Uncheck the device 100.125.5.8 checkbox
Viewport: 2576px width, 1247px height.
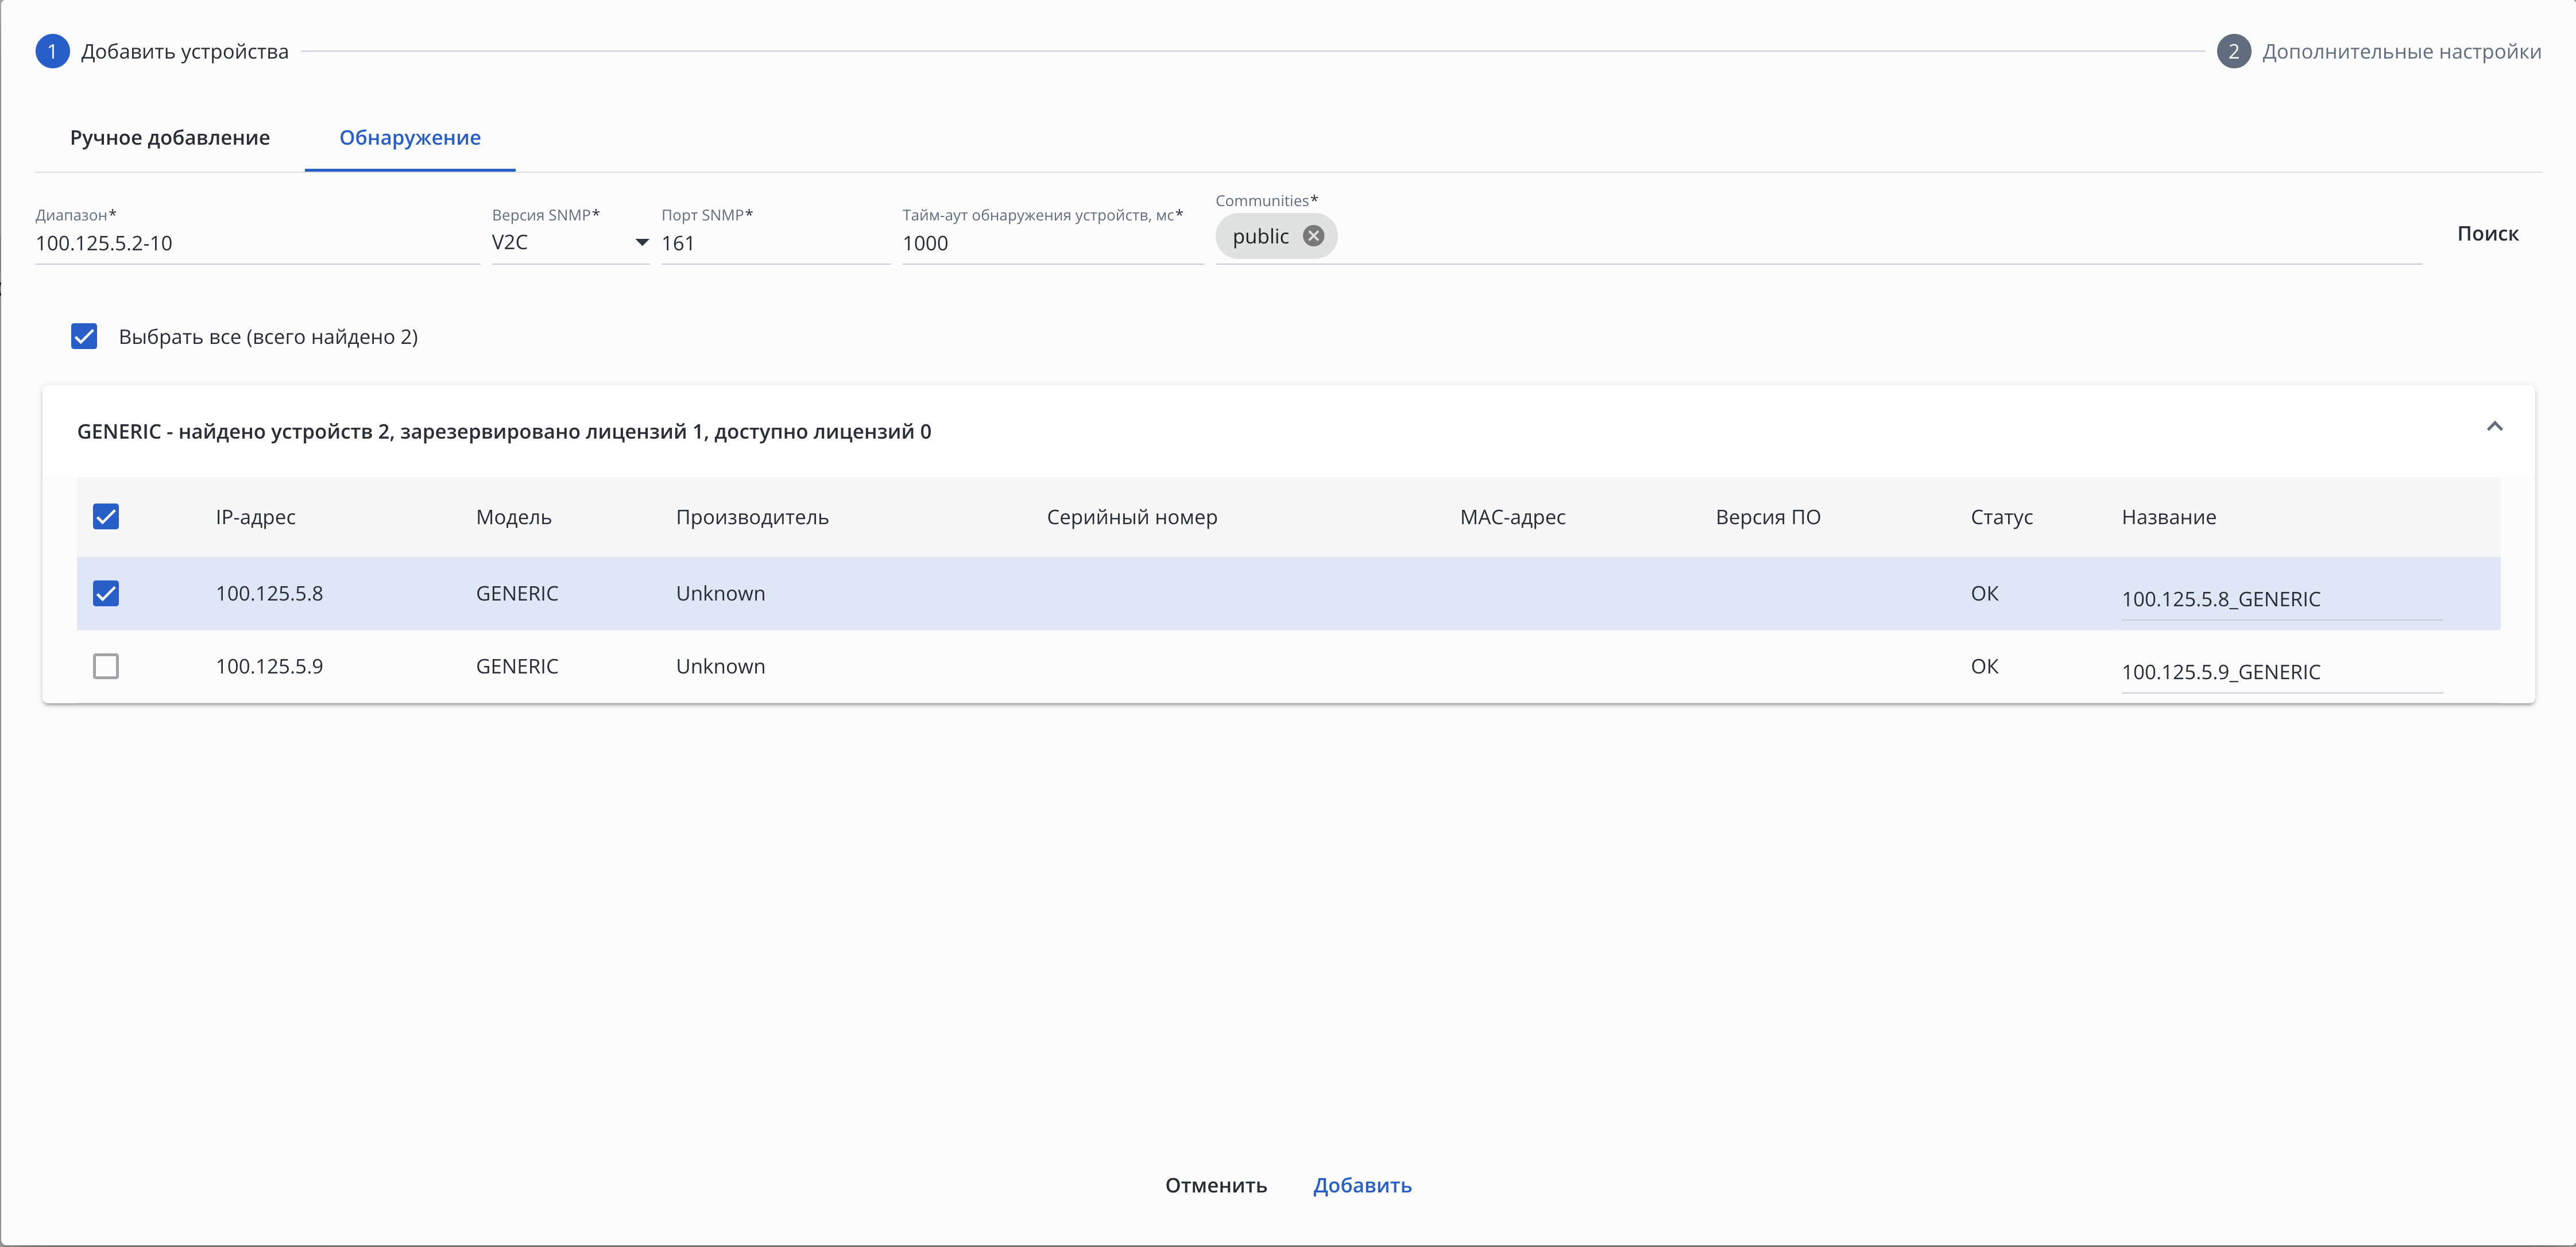pyautogui.click(x=106, y=594)
